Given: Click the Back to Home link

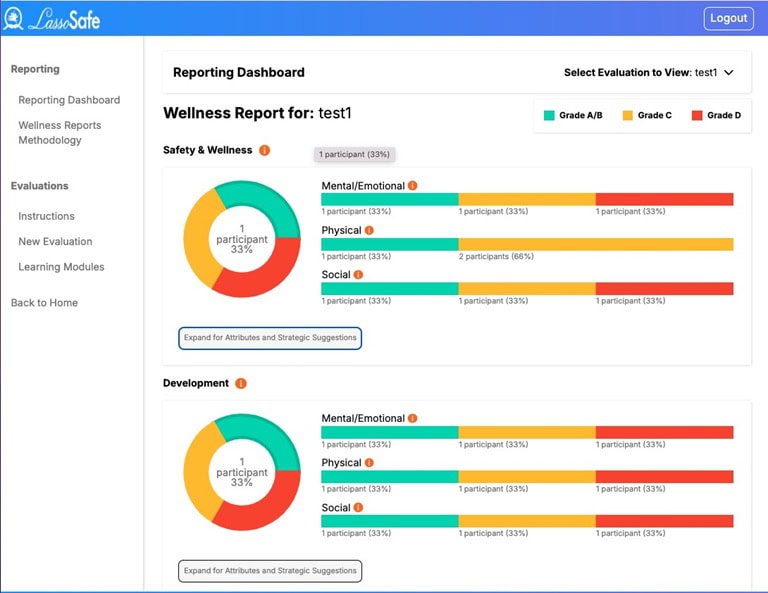Looking at the screenshot, I should [44, 303].
